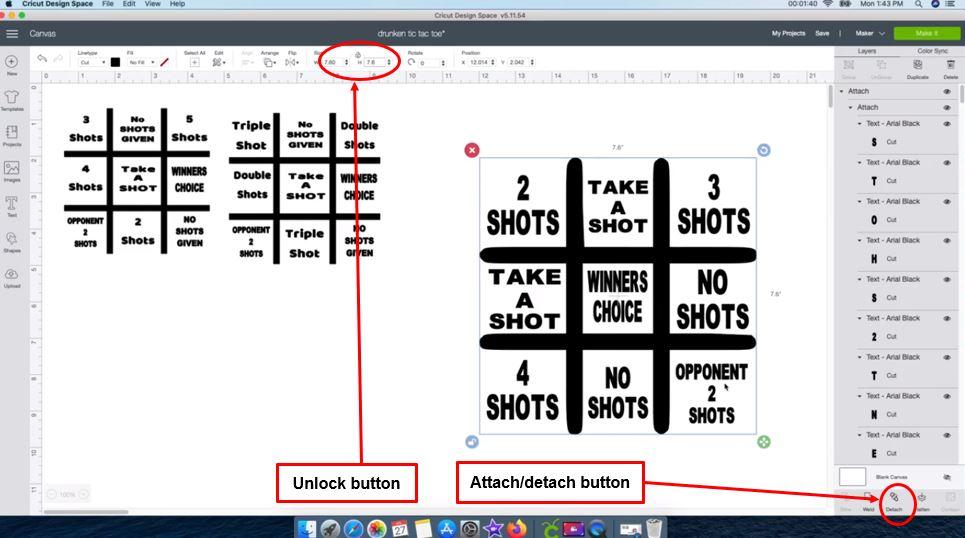The width and height of the screenshot is (965, 538).
Task: Switch to the Layers tab
Action: tap(867, 51)
